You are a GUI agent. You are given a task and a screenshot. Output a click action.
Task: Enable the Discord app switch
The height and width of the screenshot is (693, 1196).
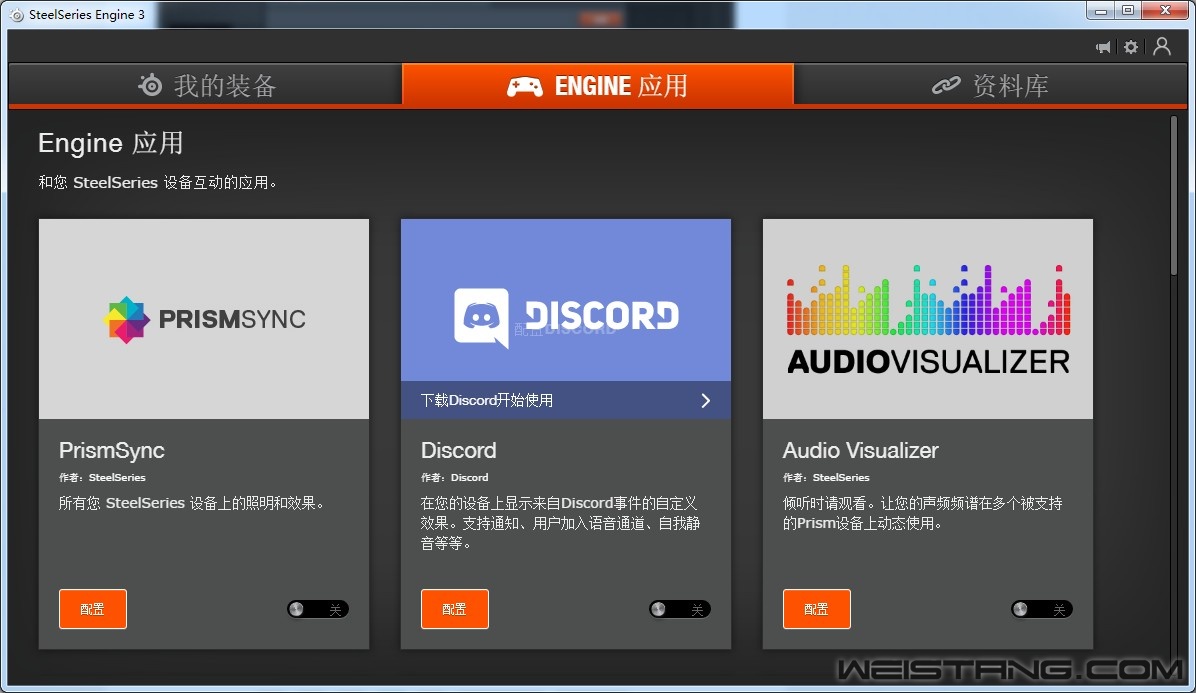click(x=680, y=609)
